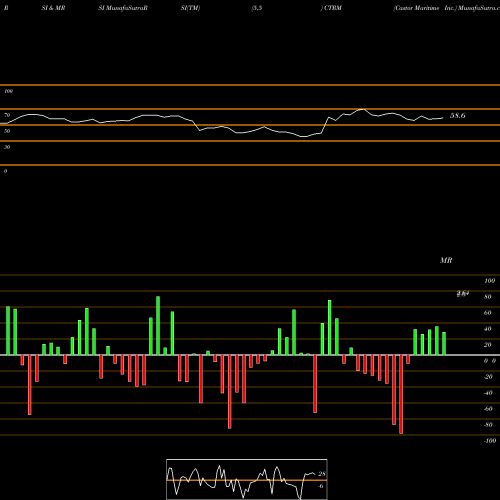
Task: Click the current RSI value 58.6
Action: 458,116
